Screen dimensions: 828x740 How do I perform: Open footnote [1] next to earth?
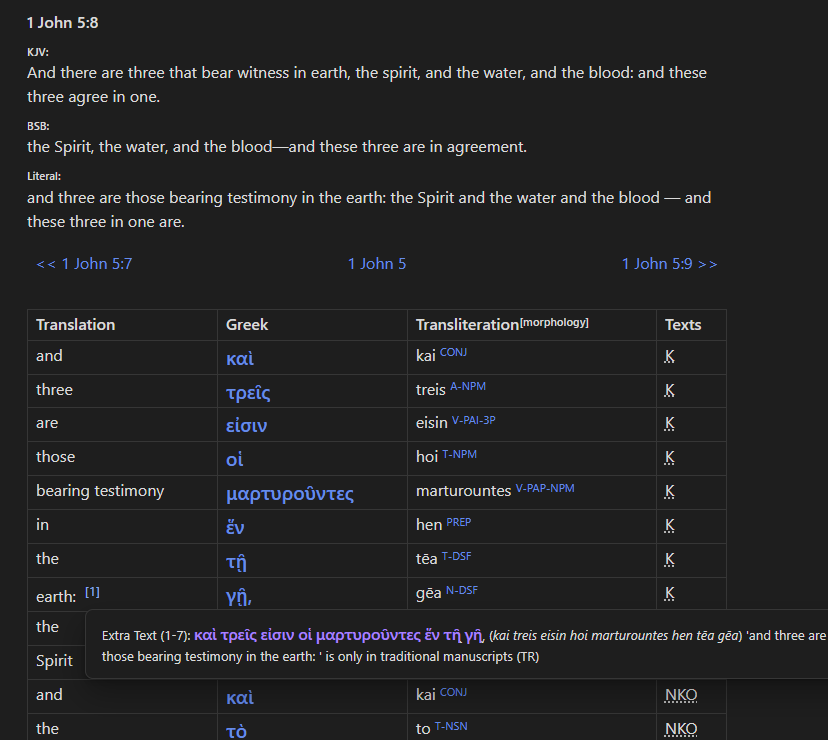(x=92, y=592)
